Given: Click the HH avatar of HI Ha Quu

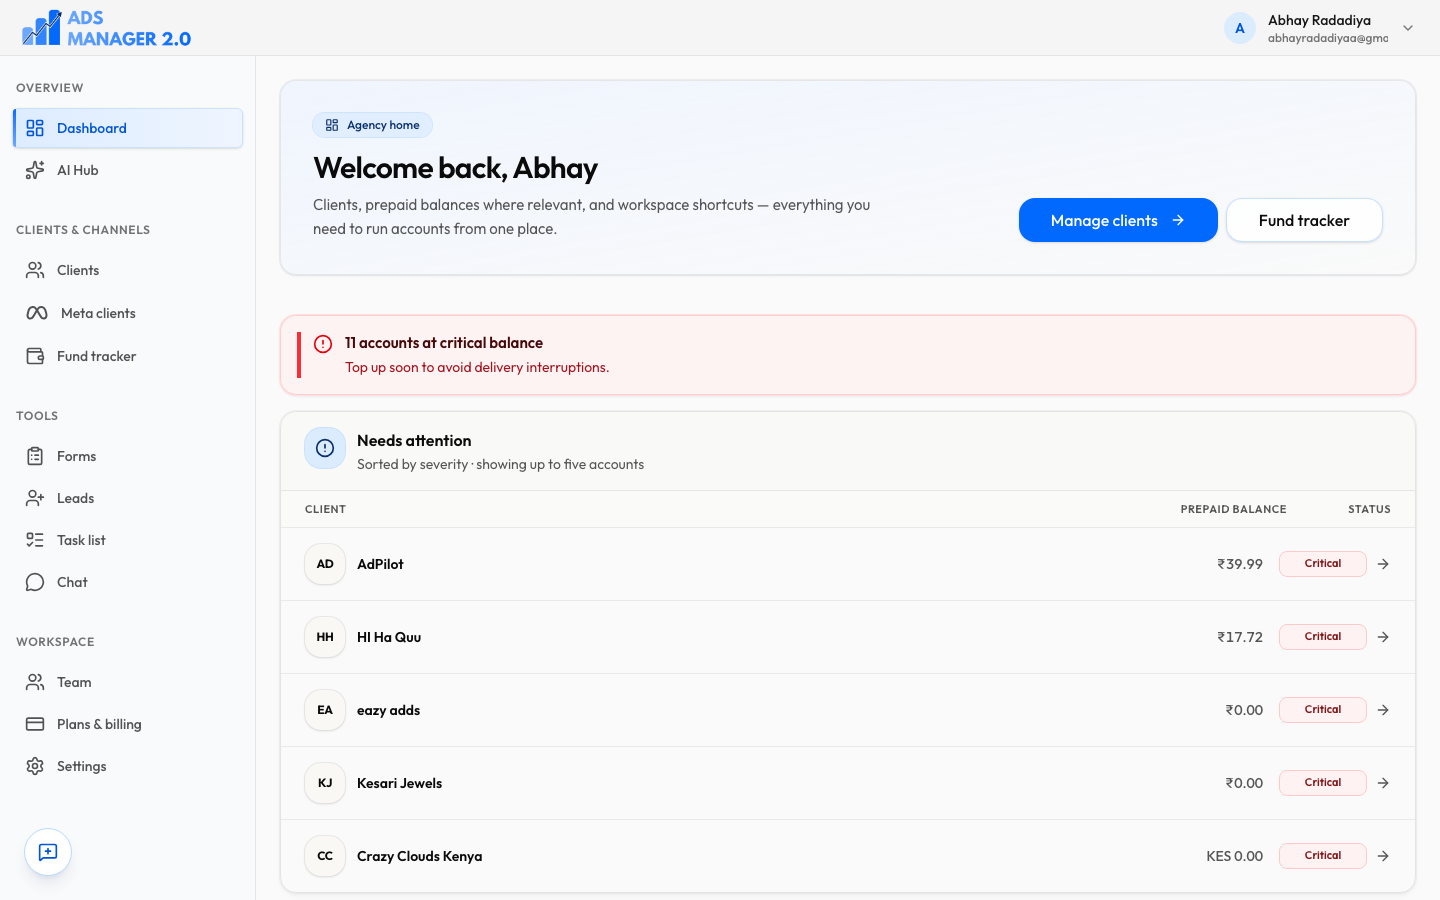Looking at the screenshot, I should (325, 637).
